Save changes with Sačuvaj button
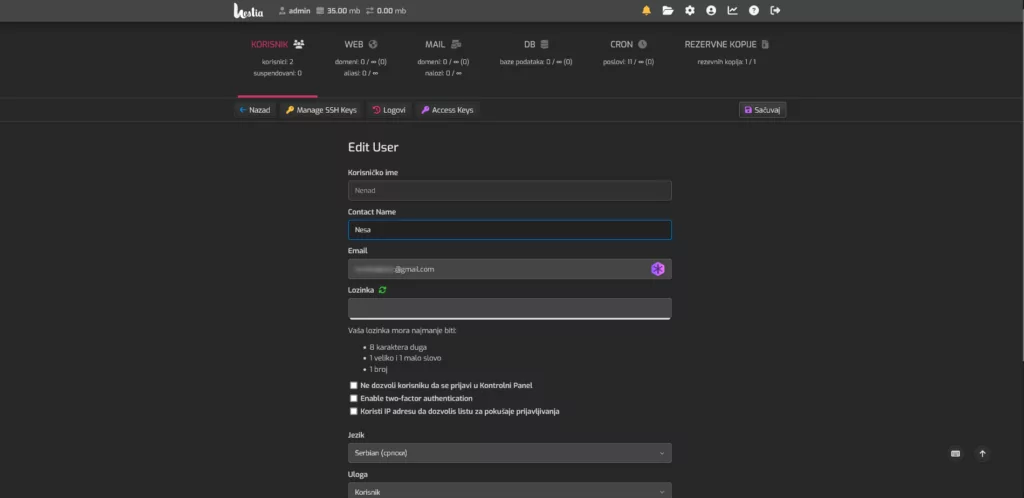1024x498 pixels. [763, 110]
